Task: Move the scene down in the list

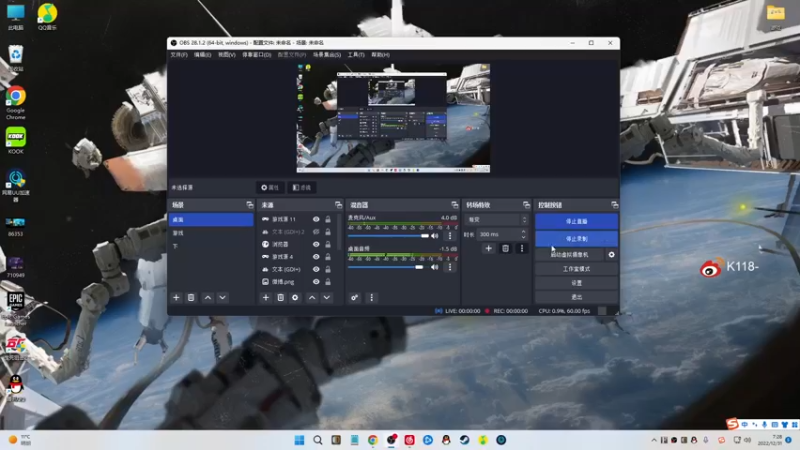Action: [x=222, y=297]
